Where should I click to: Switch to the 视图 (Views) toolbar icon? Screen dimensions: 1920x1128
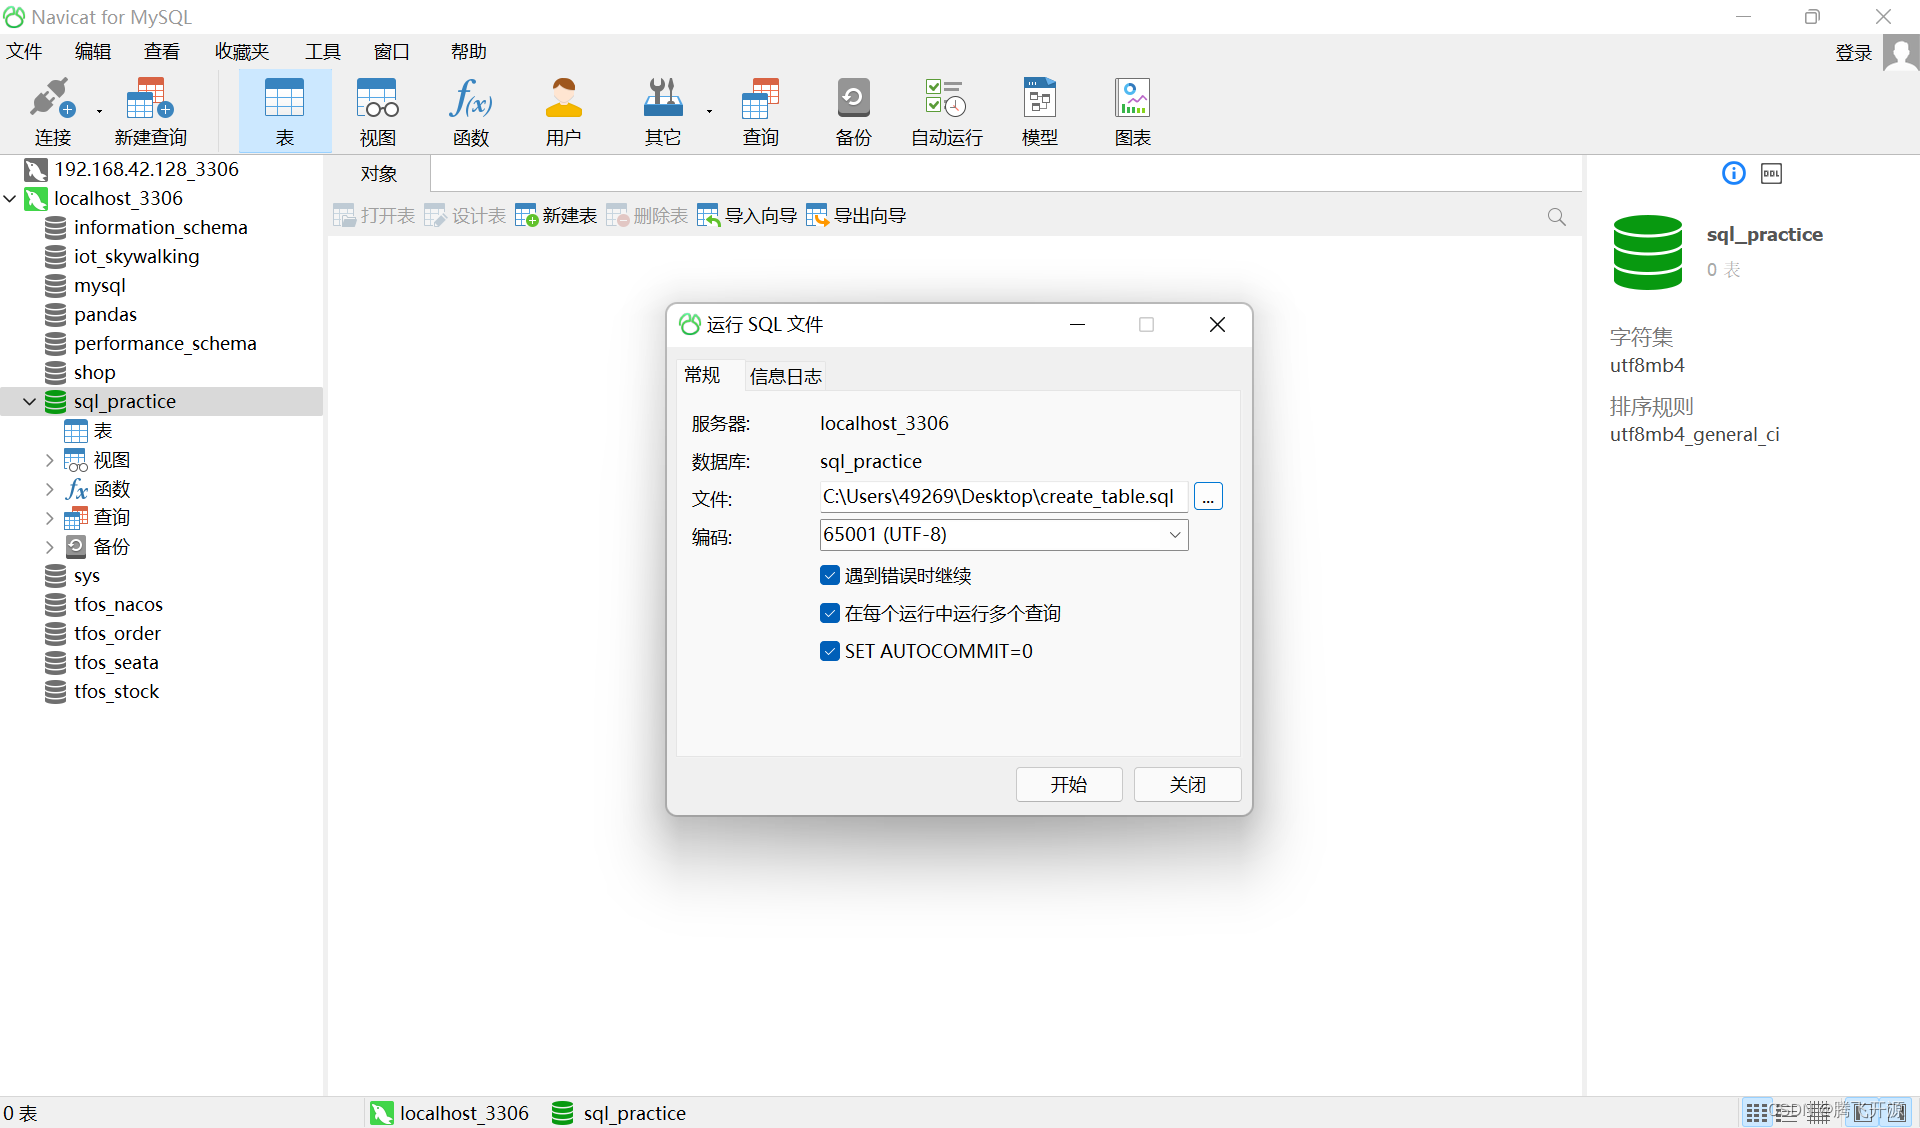pos(376,110)
